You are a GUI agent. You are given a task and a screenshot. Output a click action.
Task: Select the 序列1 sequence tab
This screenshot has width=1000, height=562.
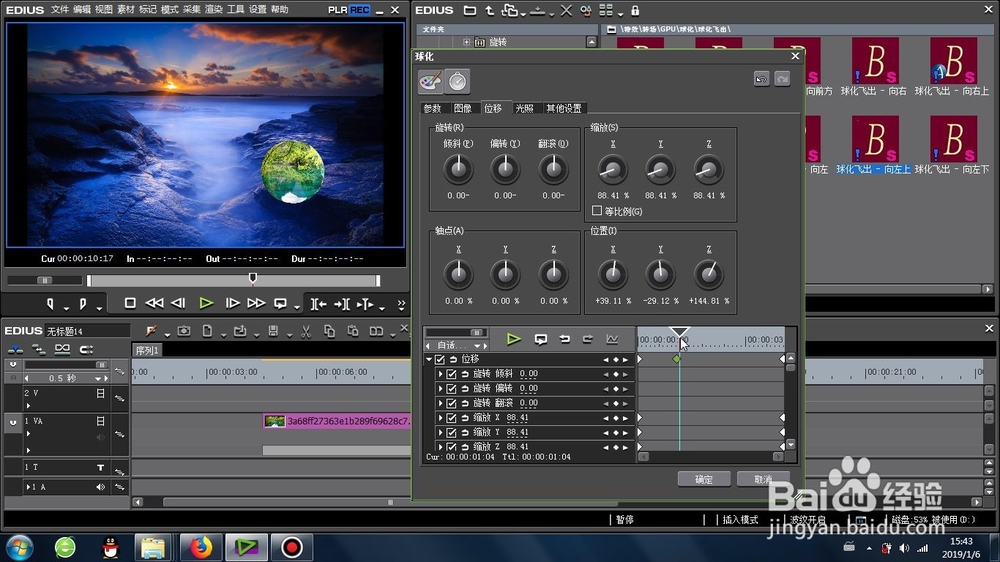147,350
